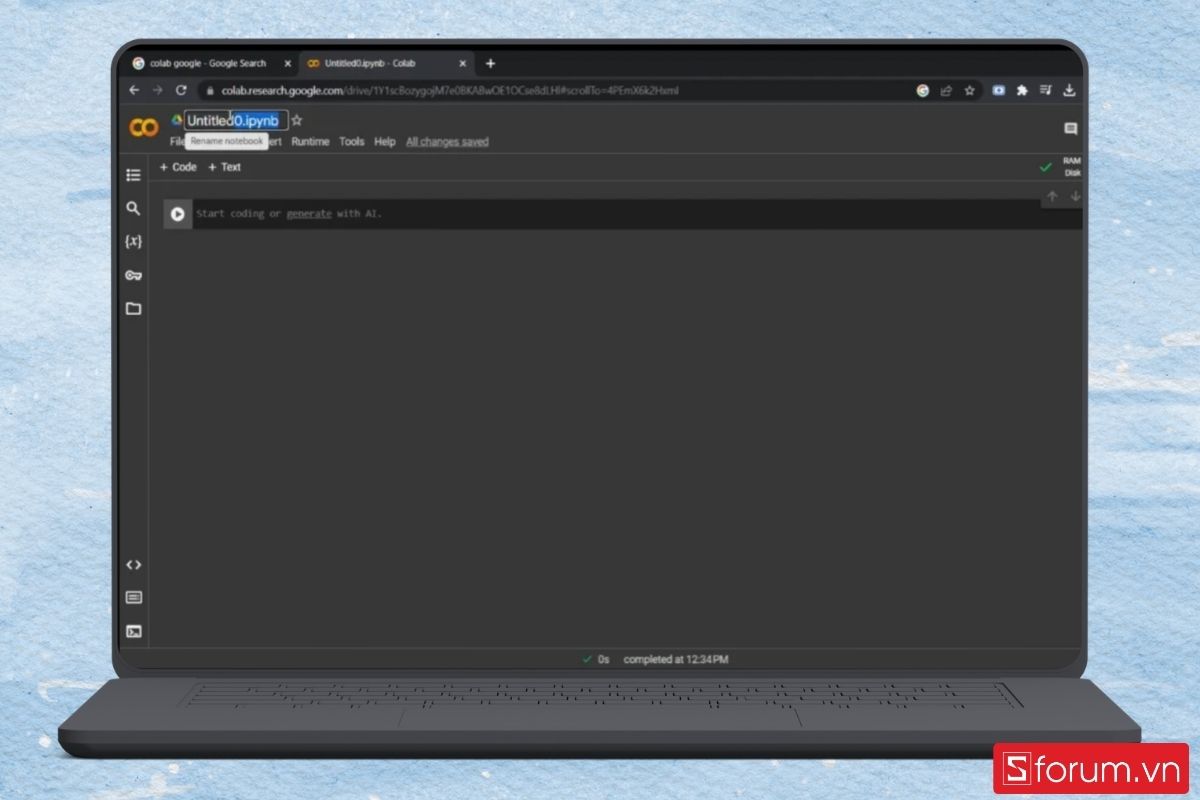Viewport: 1200px width, 800px height.
Task: Go forward in browser
Action: click(x=157, y=90)
